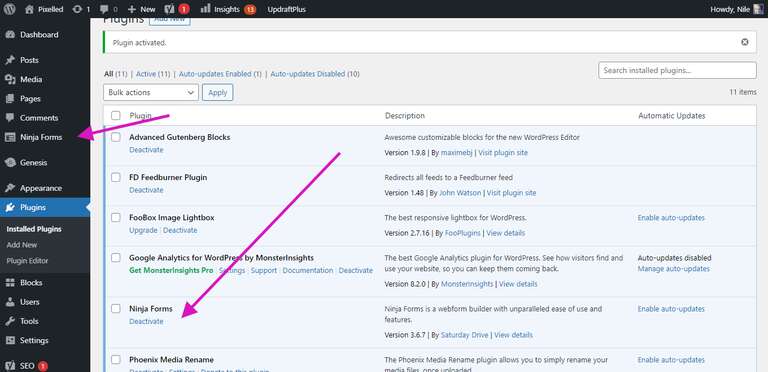Open MonsterInsights Documentation link
768x372 pixels.
click(308, 270)
